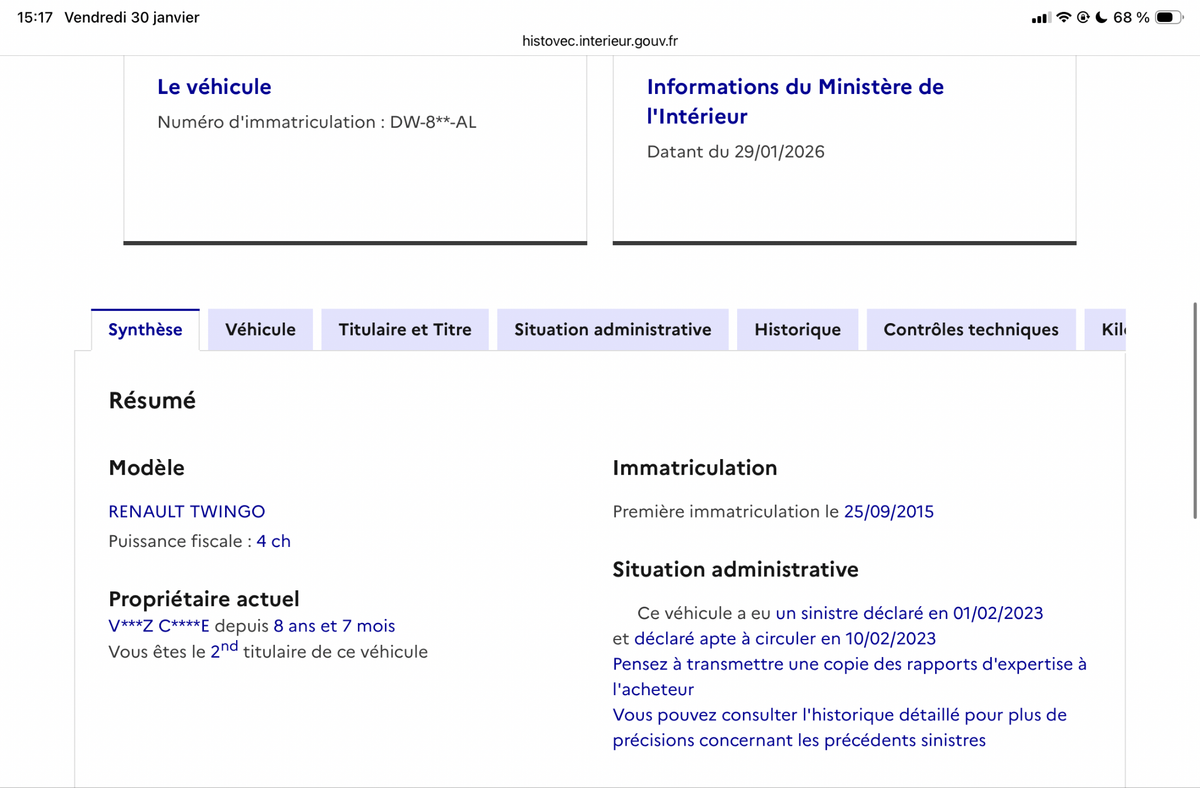Click the first registration date 25/09/2015
This screenshot has width=1200, height=788.
point(888,512)
